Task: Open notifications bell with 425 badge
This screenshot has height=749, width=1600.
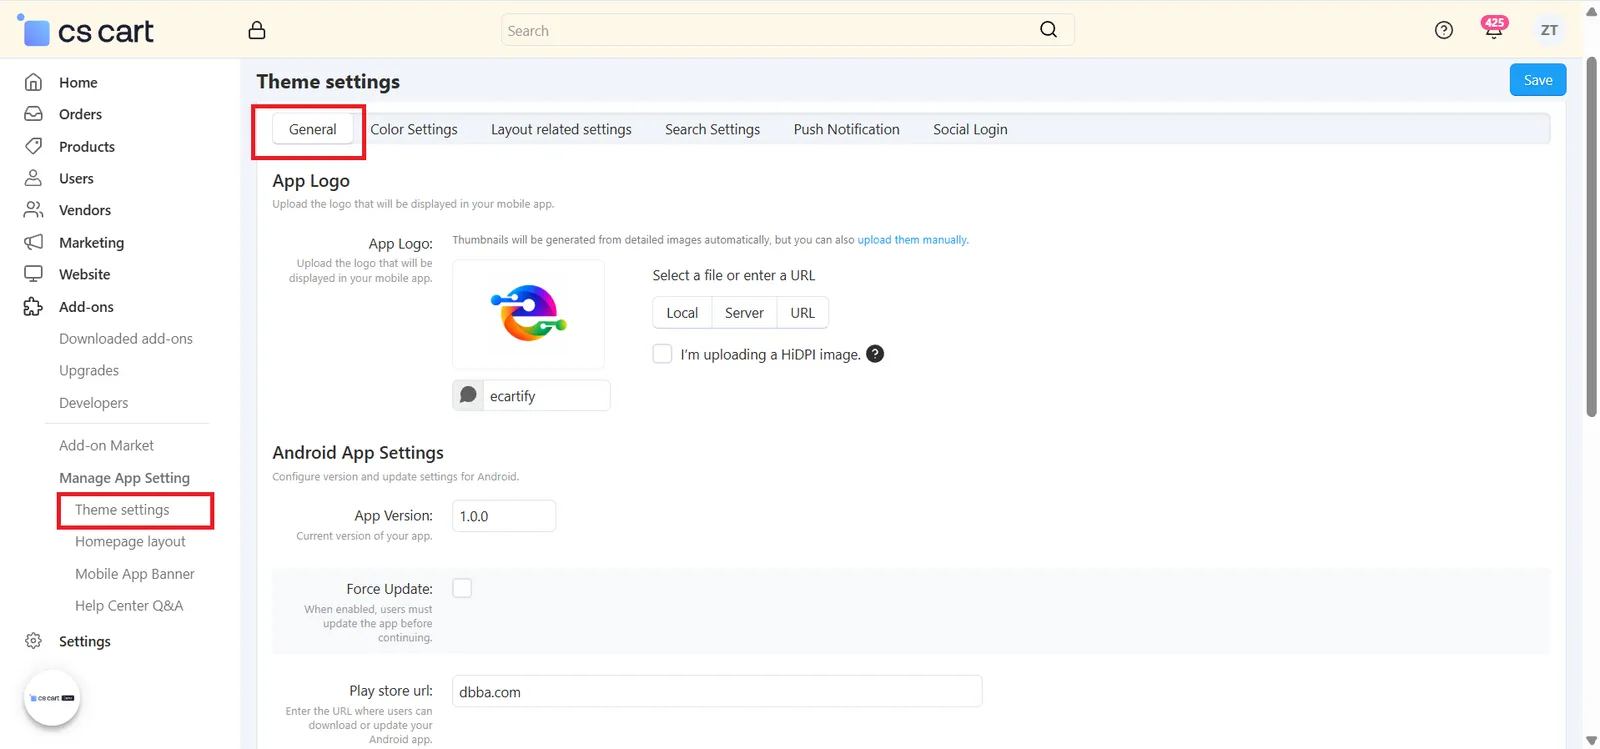Action: pyautogui.click(x=1493, y=28)
